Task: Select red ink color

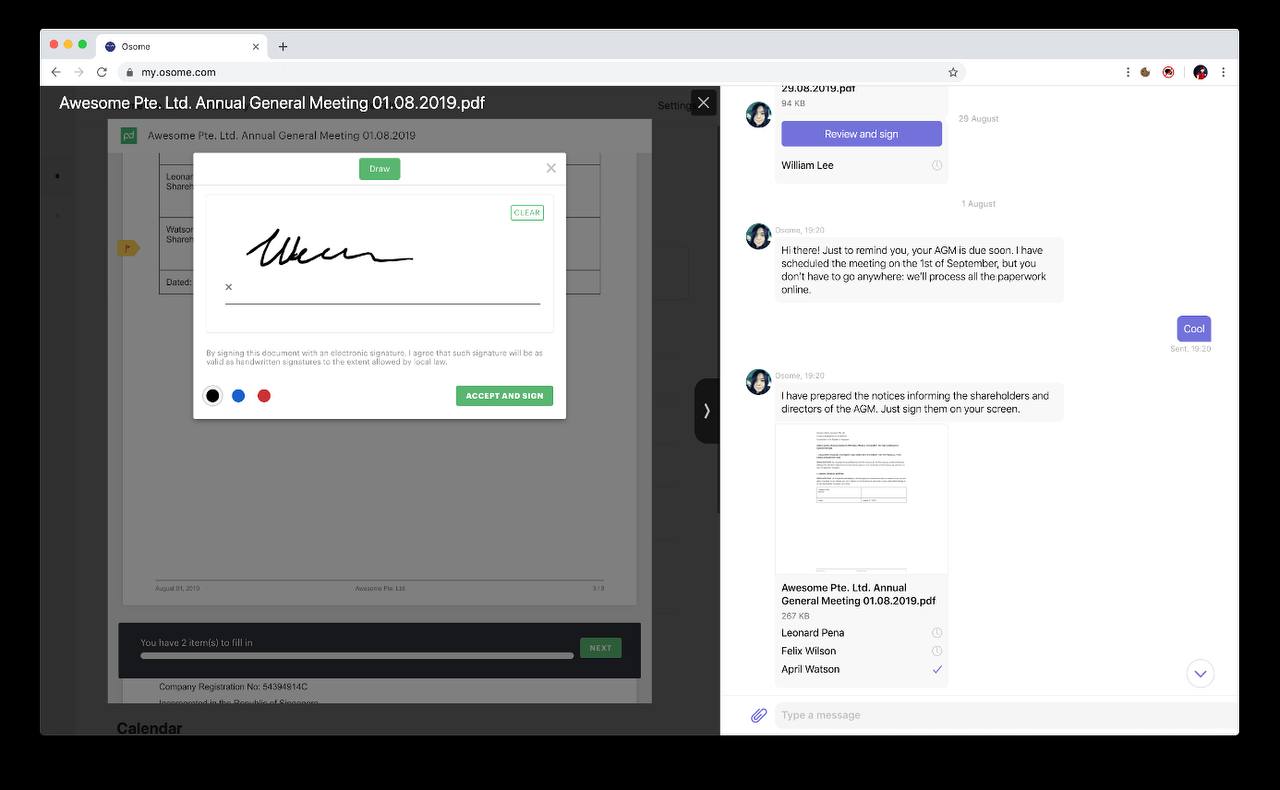Action: [264, 396]
